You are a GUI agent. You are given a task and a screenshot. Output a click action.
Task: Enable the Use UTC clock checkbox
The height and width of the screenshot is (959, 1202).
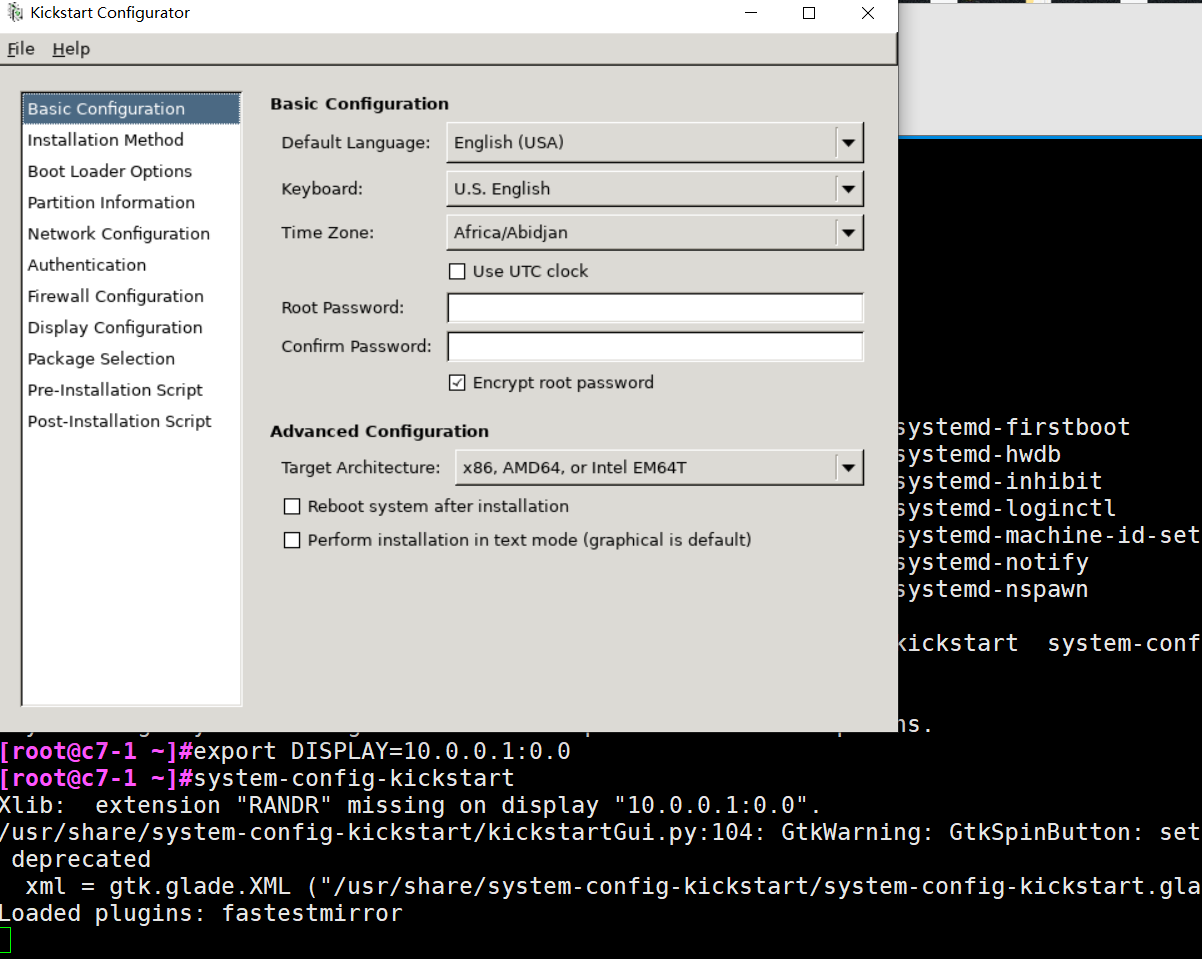[457, 271]
